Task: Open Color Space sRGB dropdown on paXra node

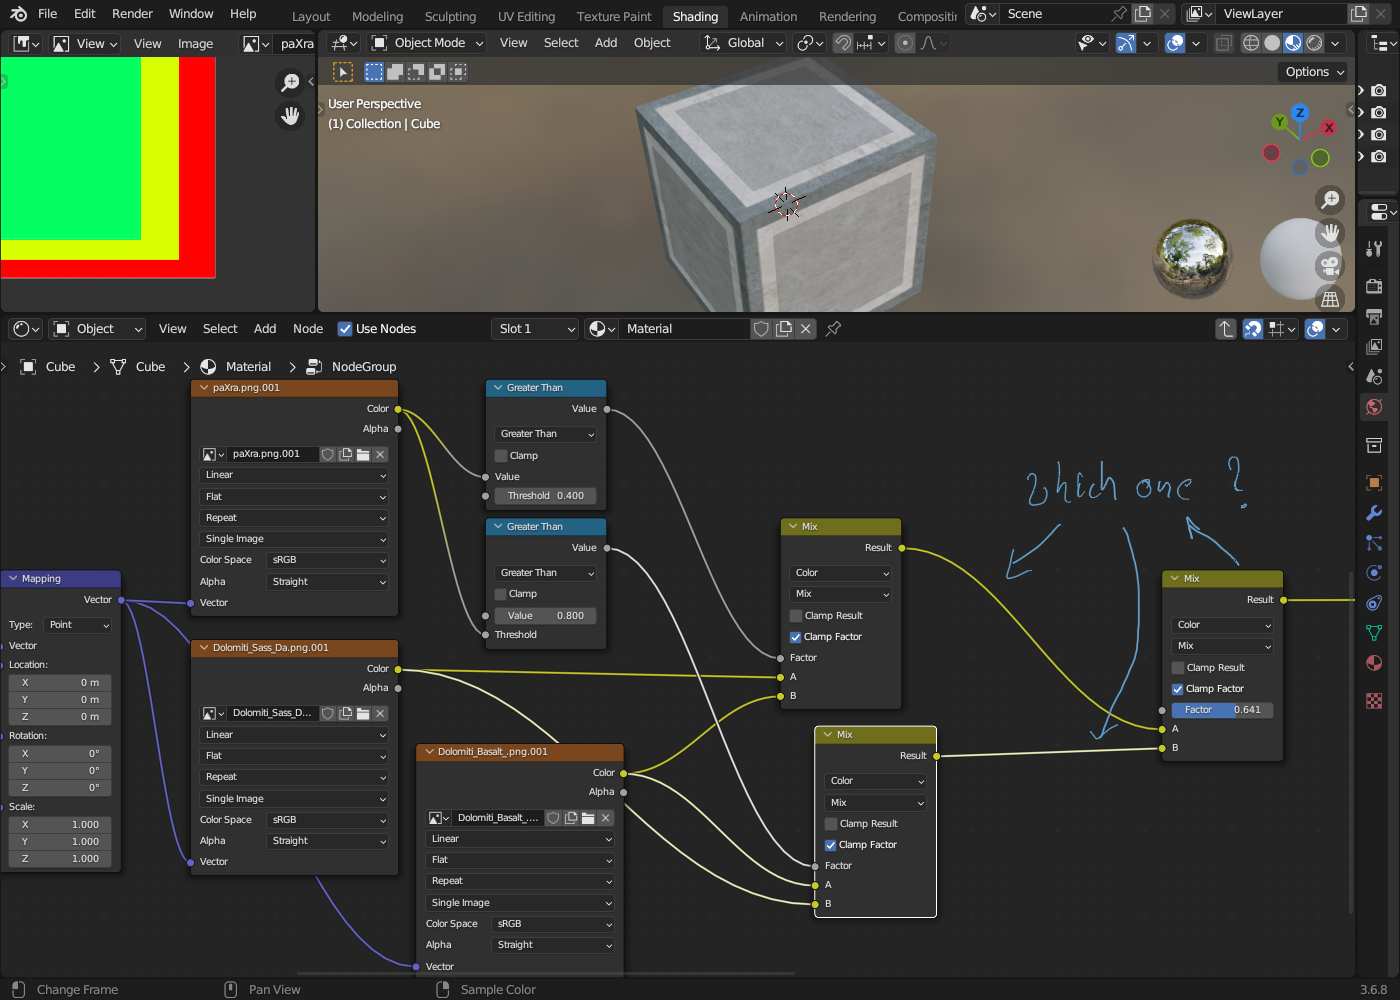Action: point(329,560)
